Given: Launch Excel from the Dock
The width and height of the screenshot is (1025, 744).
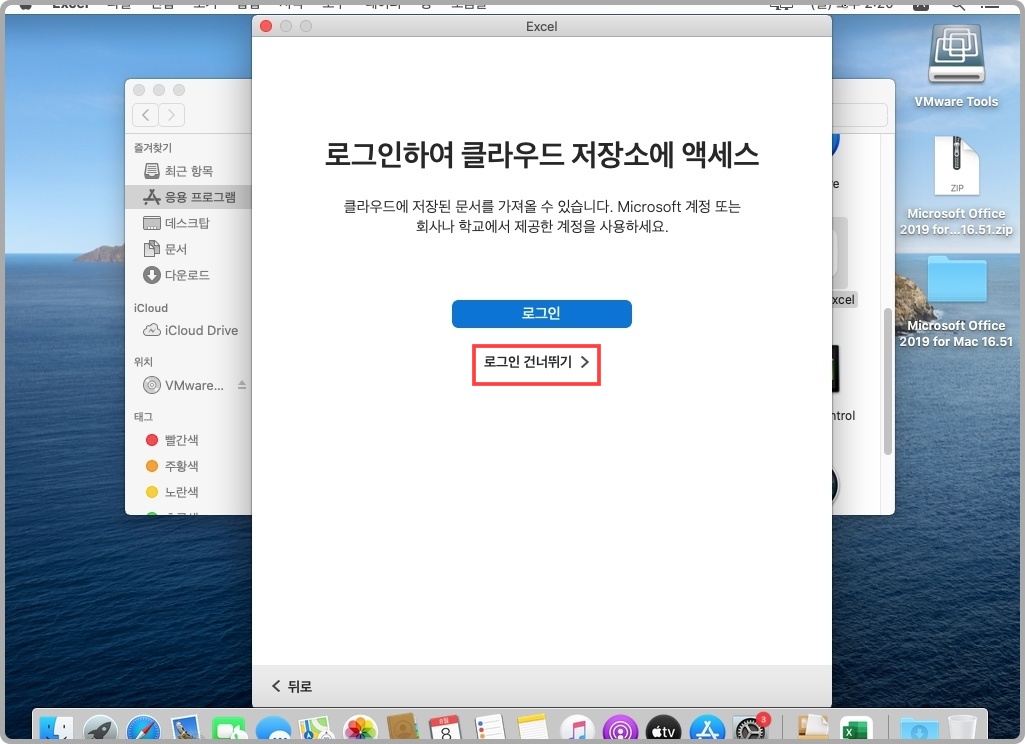Looking at the screenshot, I should (x=855, y=727).
